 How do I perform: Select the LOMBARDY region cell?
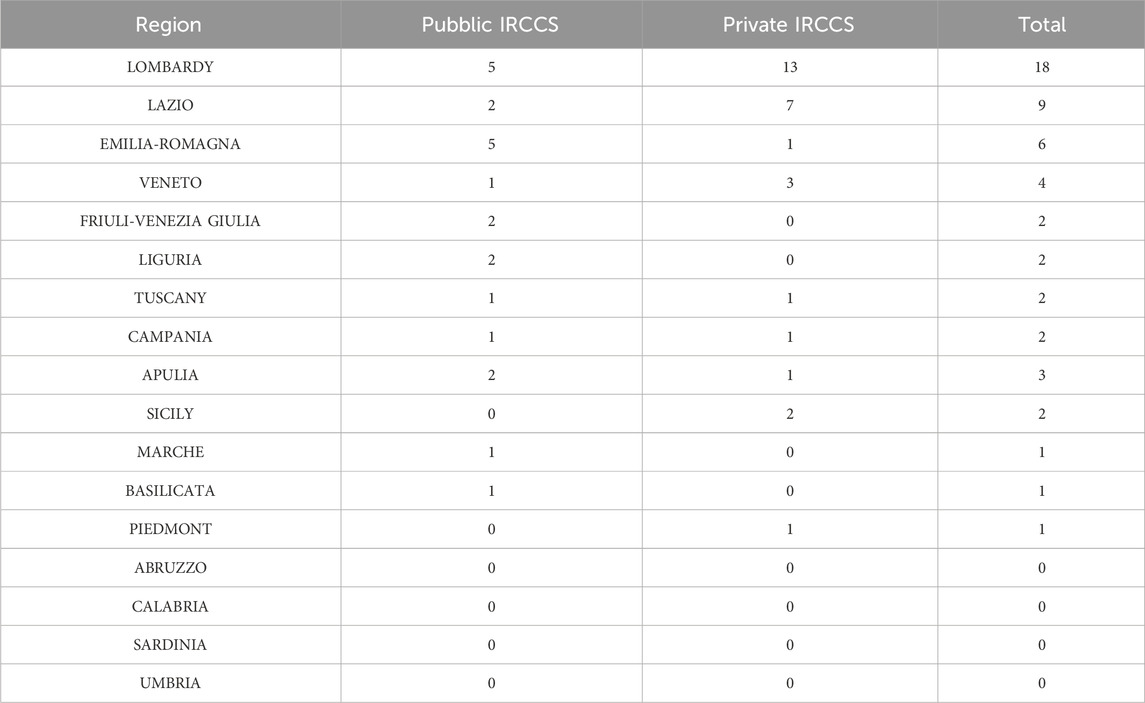169,67
